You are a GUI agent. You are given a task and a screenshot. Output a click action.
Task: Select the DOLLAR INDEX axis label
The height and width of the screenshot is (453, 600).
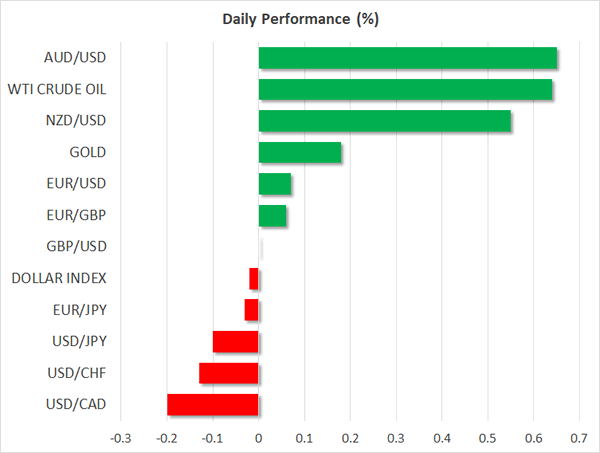pos(59,278)
